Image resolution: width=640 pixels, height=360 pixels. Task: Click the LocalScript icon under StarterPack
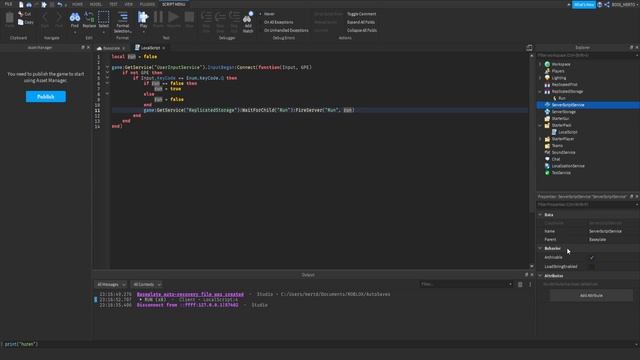pyautogui.click(x=554, y=132)
